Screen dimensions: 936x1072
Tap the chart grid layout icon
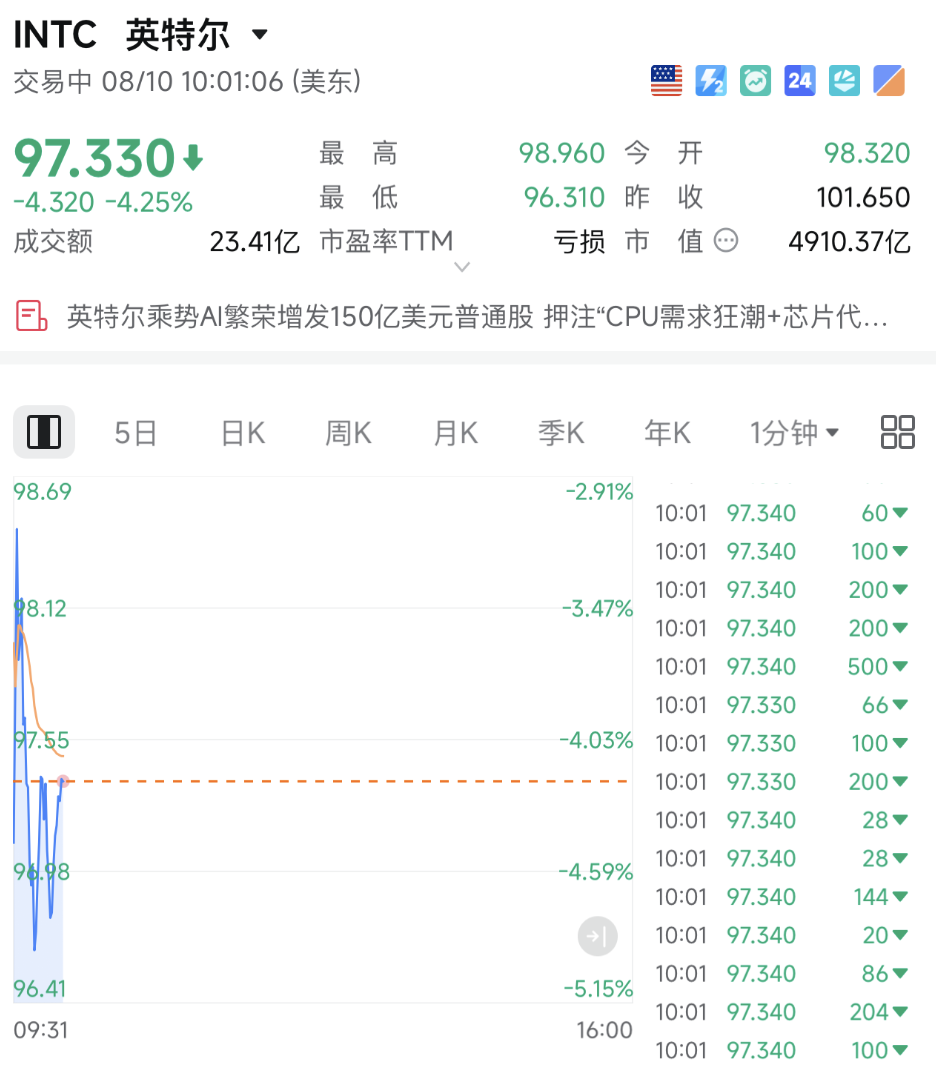pos(898,432)
